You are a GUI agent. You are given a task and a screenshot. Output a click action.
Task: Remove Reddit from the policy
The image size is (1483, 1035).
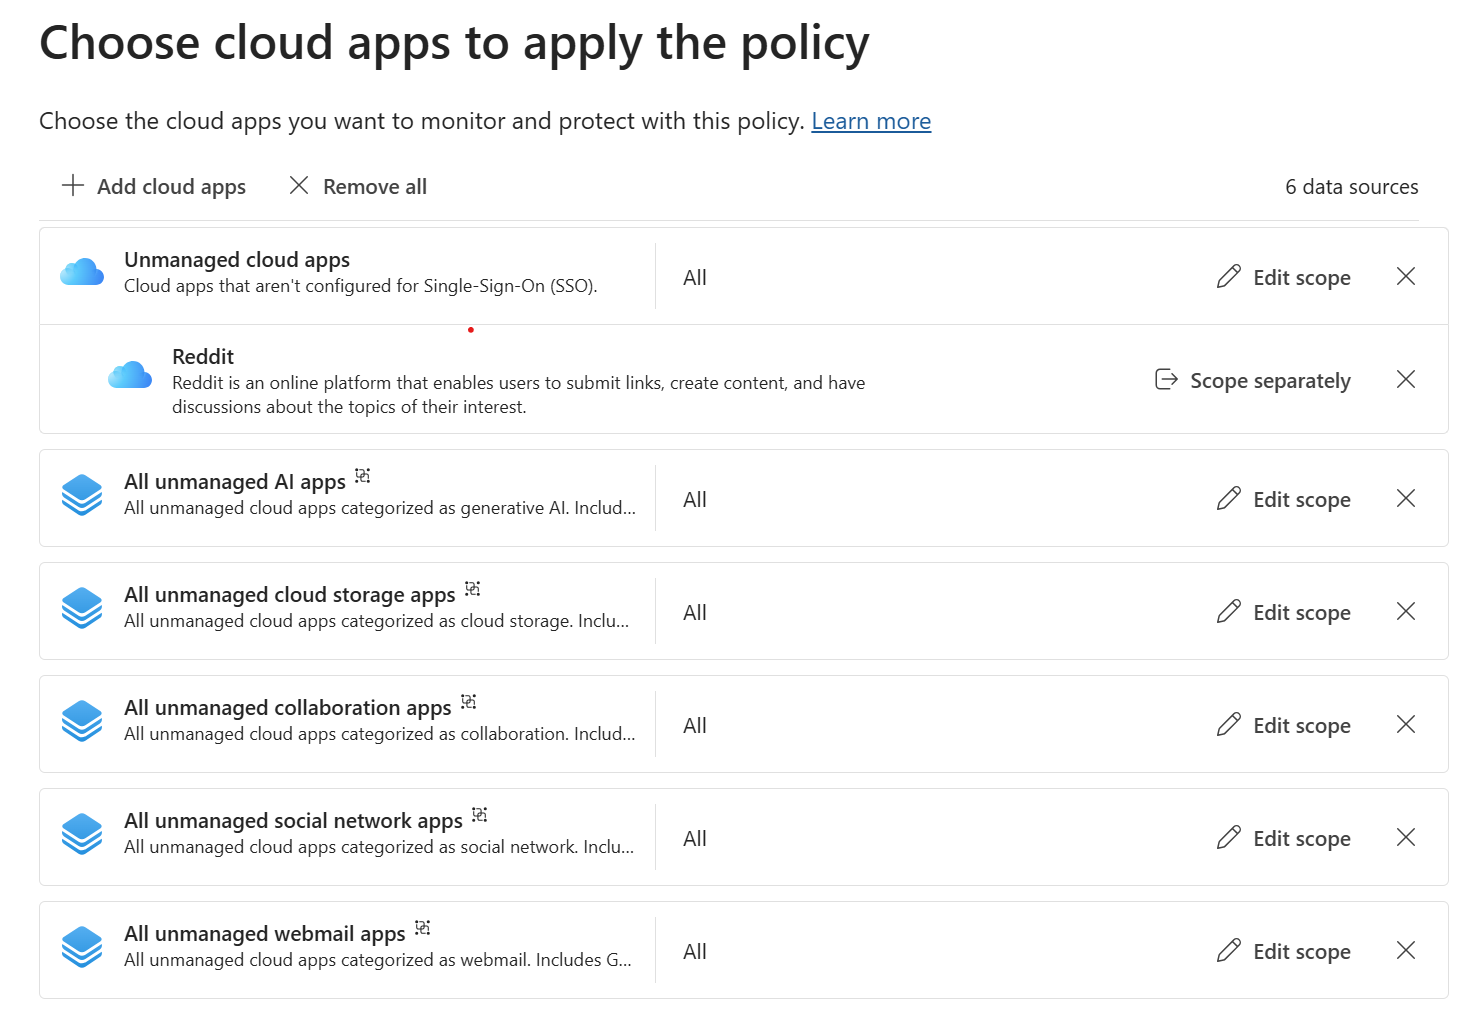point(1406,380)
